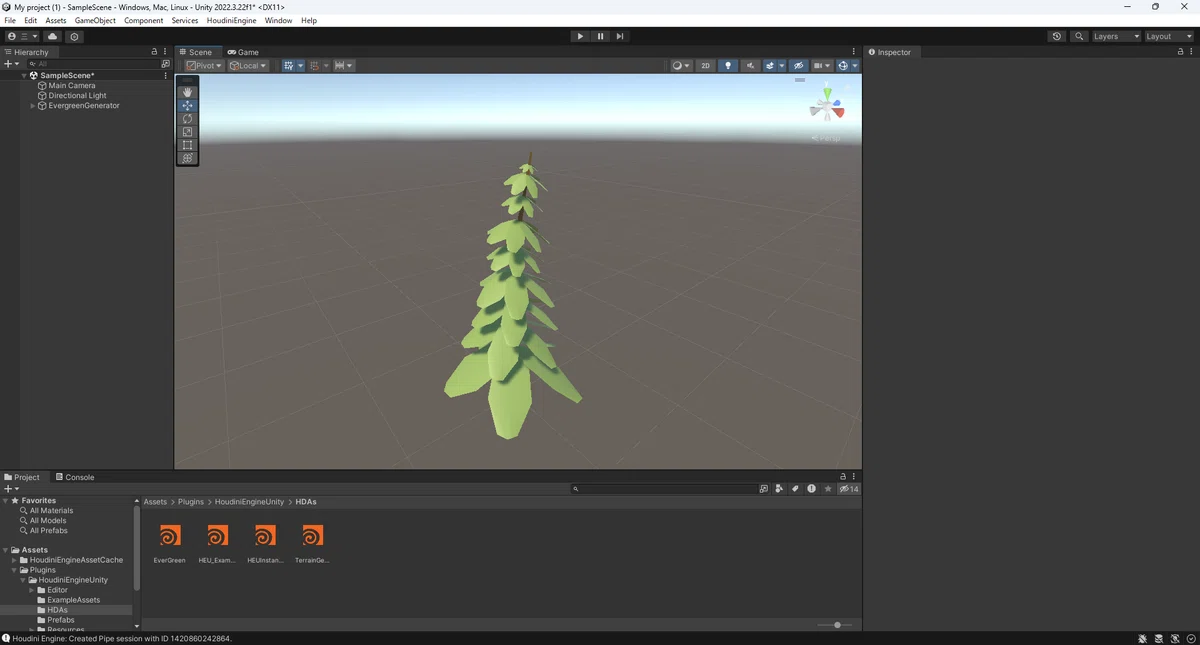This screenshot has height=645, width=1200.
Task: Click the Step frame button
Action: pos(620,36)
